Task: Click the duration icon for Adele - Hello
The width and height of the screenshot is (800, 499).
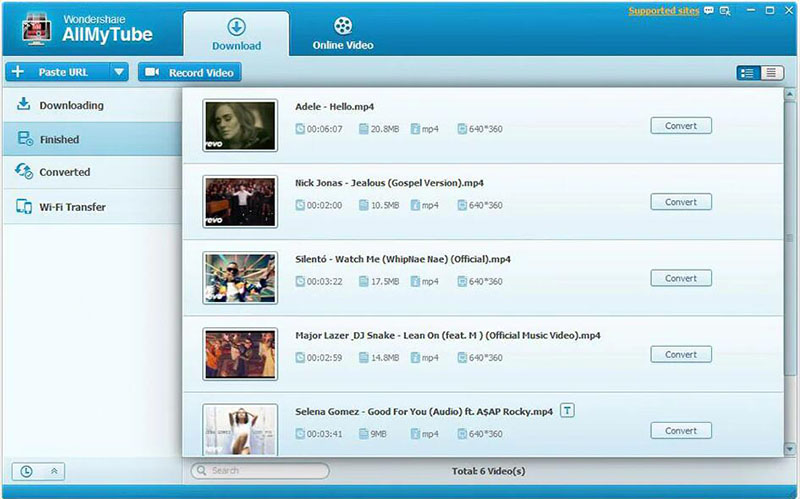Action: click(300, 129)
